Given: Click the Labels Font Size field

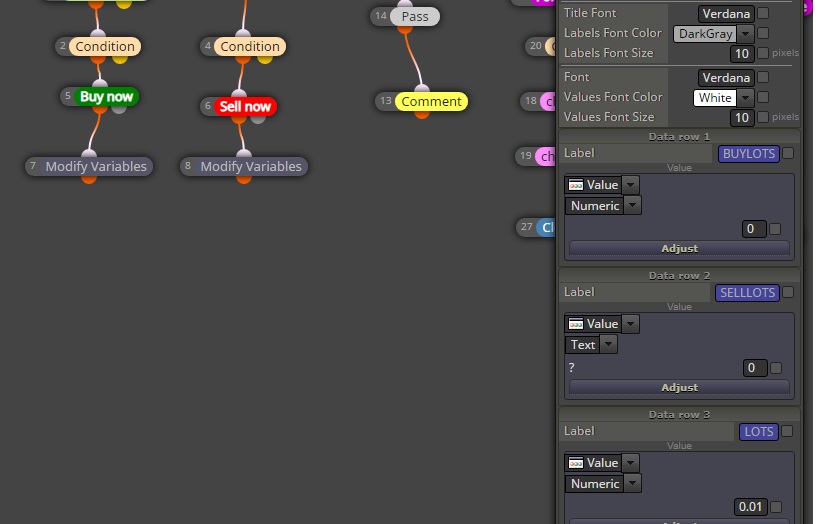Looking at the screenshot, I should (742, 54).
